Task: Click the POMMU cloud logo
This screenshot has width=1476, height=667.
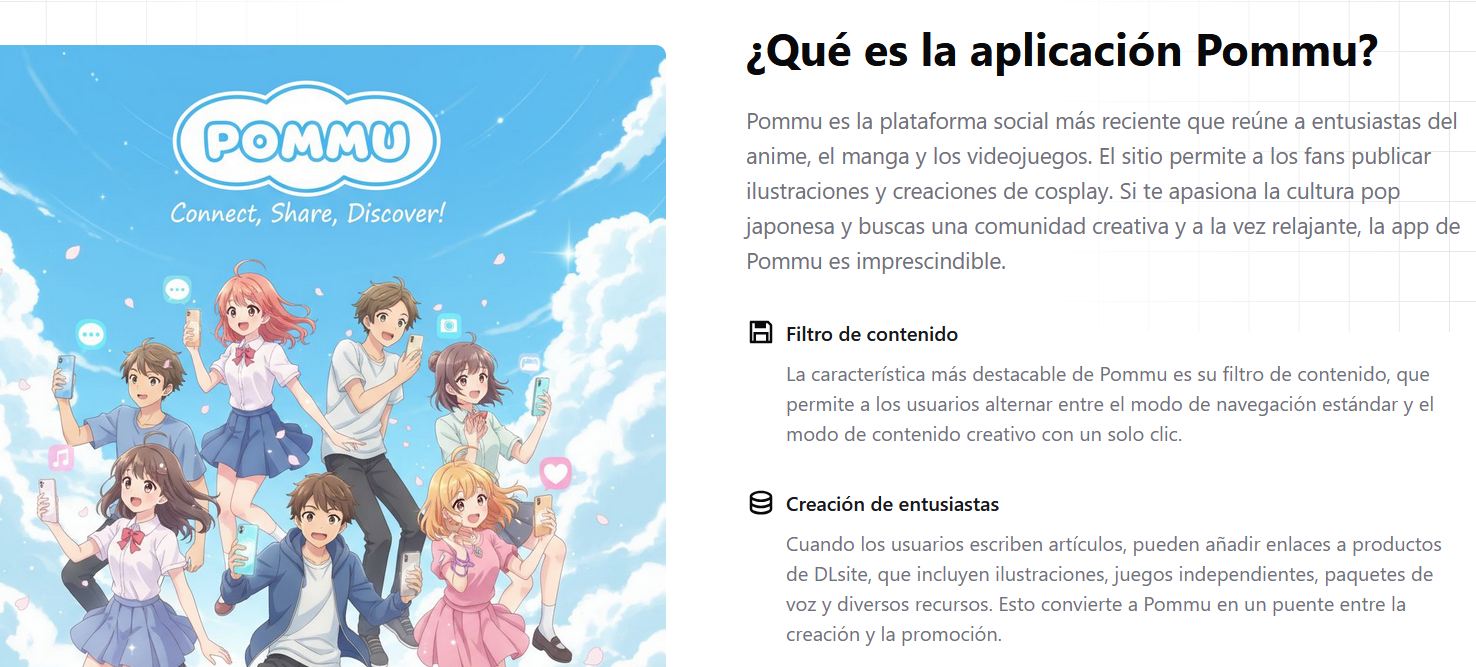Action: coord(307,141)
